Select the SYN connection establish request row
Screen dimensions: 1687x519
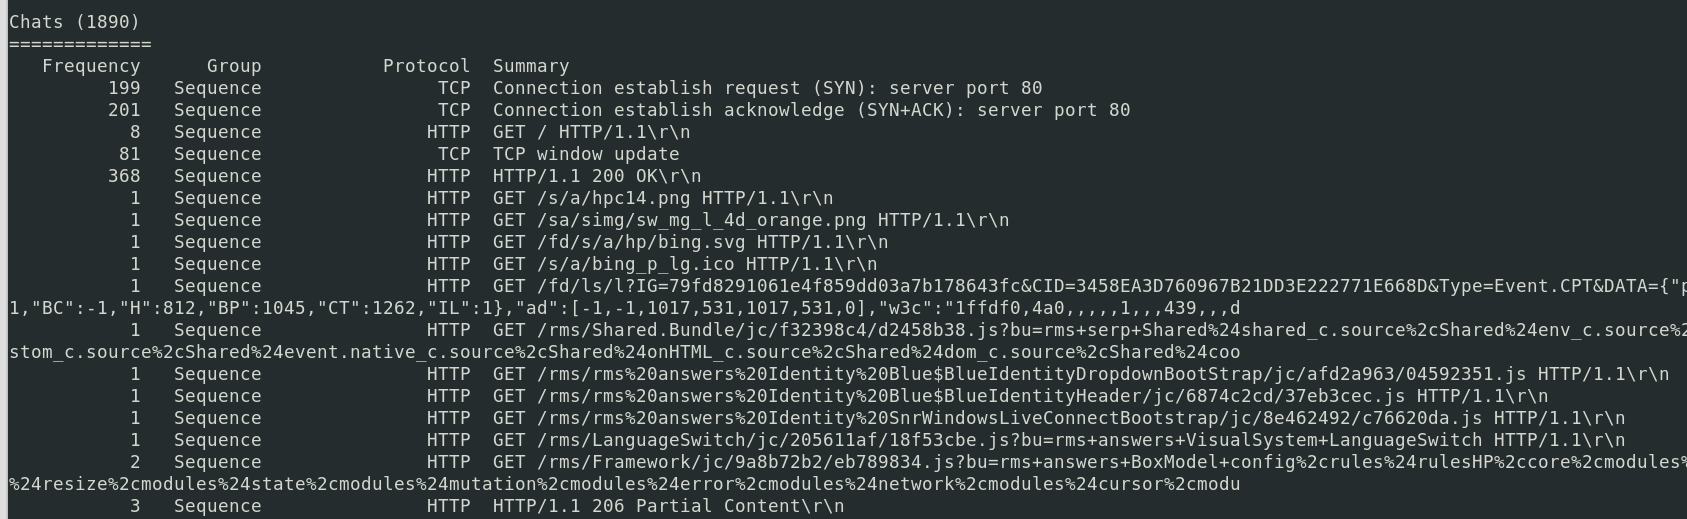tap(767, 88)
